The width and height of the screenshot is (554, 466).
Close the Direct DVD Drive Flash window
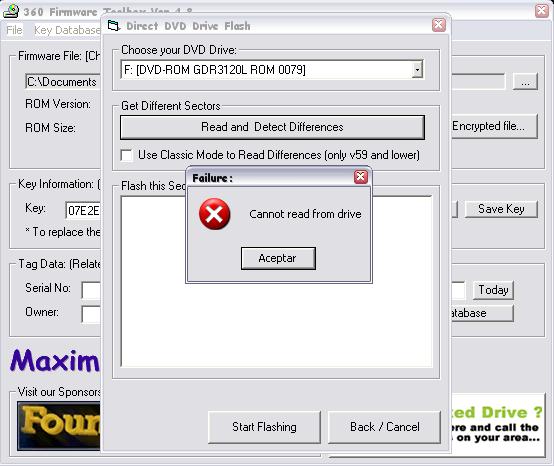439,25
